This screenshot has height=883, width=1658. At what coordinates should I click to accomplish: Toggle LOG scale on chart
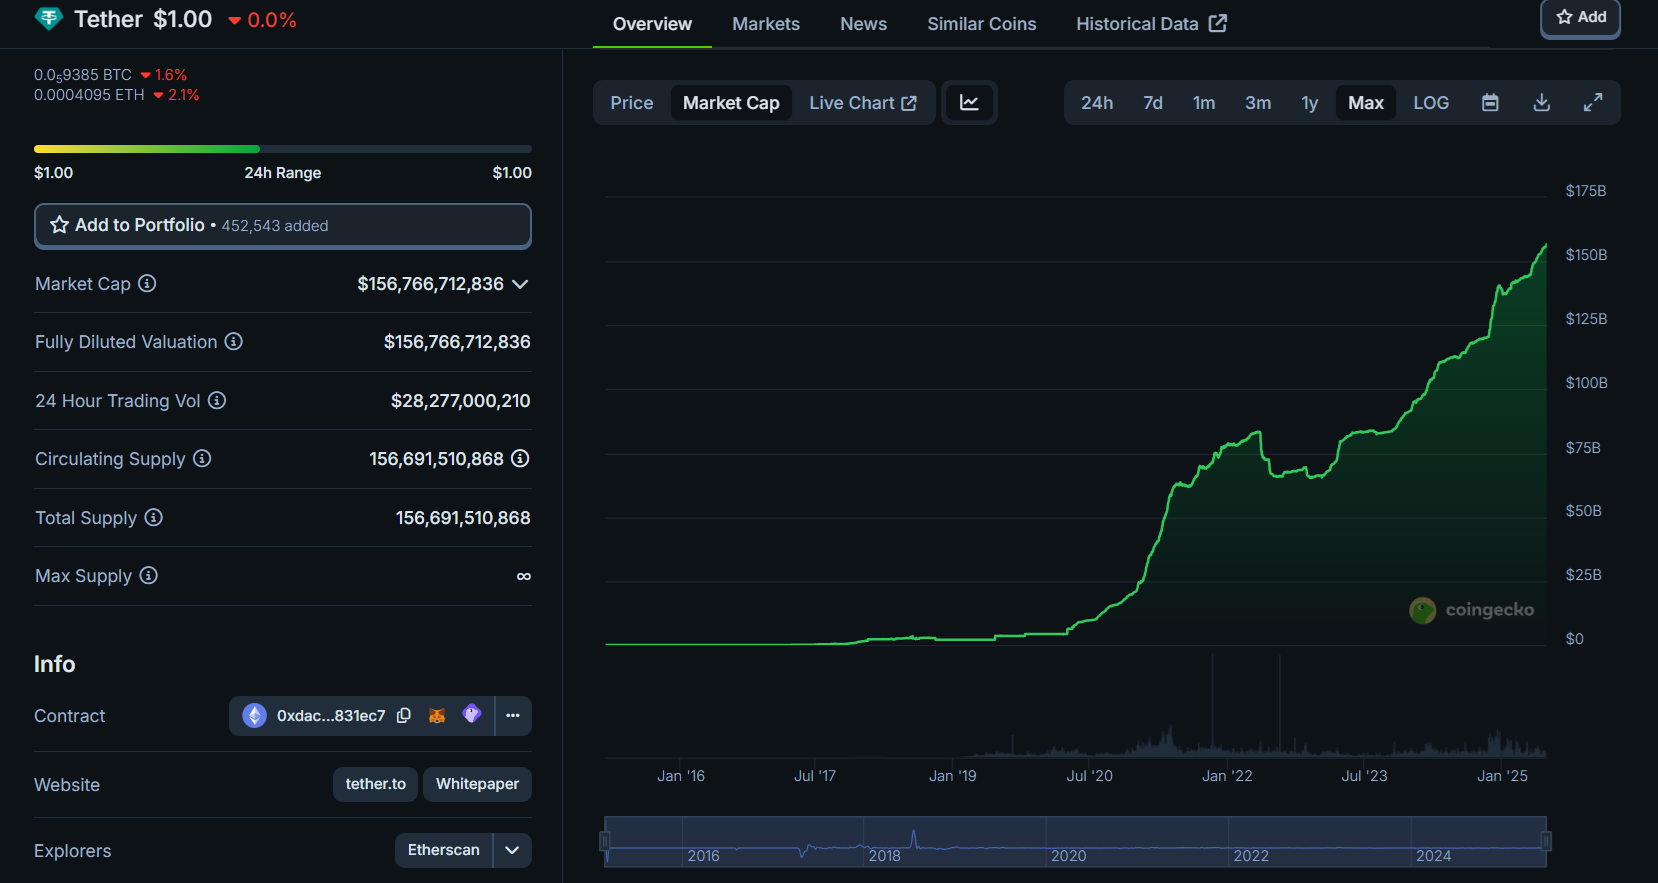[x=1431, y=103]
